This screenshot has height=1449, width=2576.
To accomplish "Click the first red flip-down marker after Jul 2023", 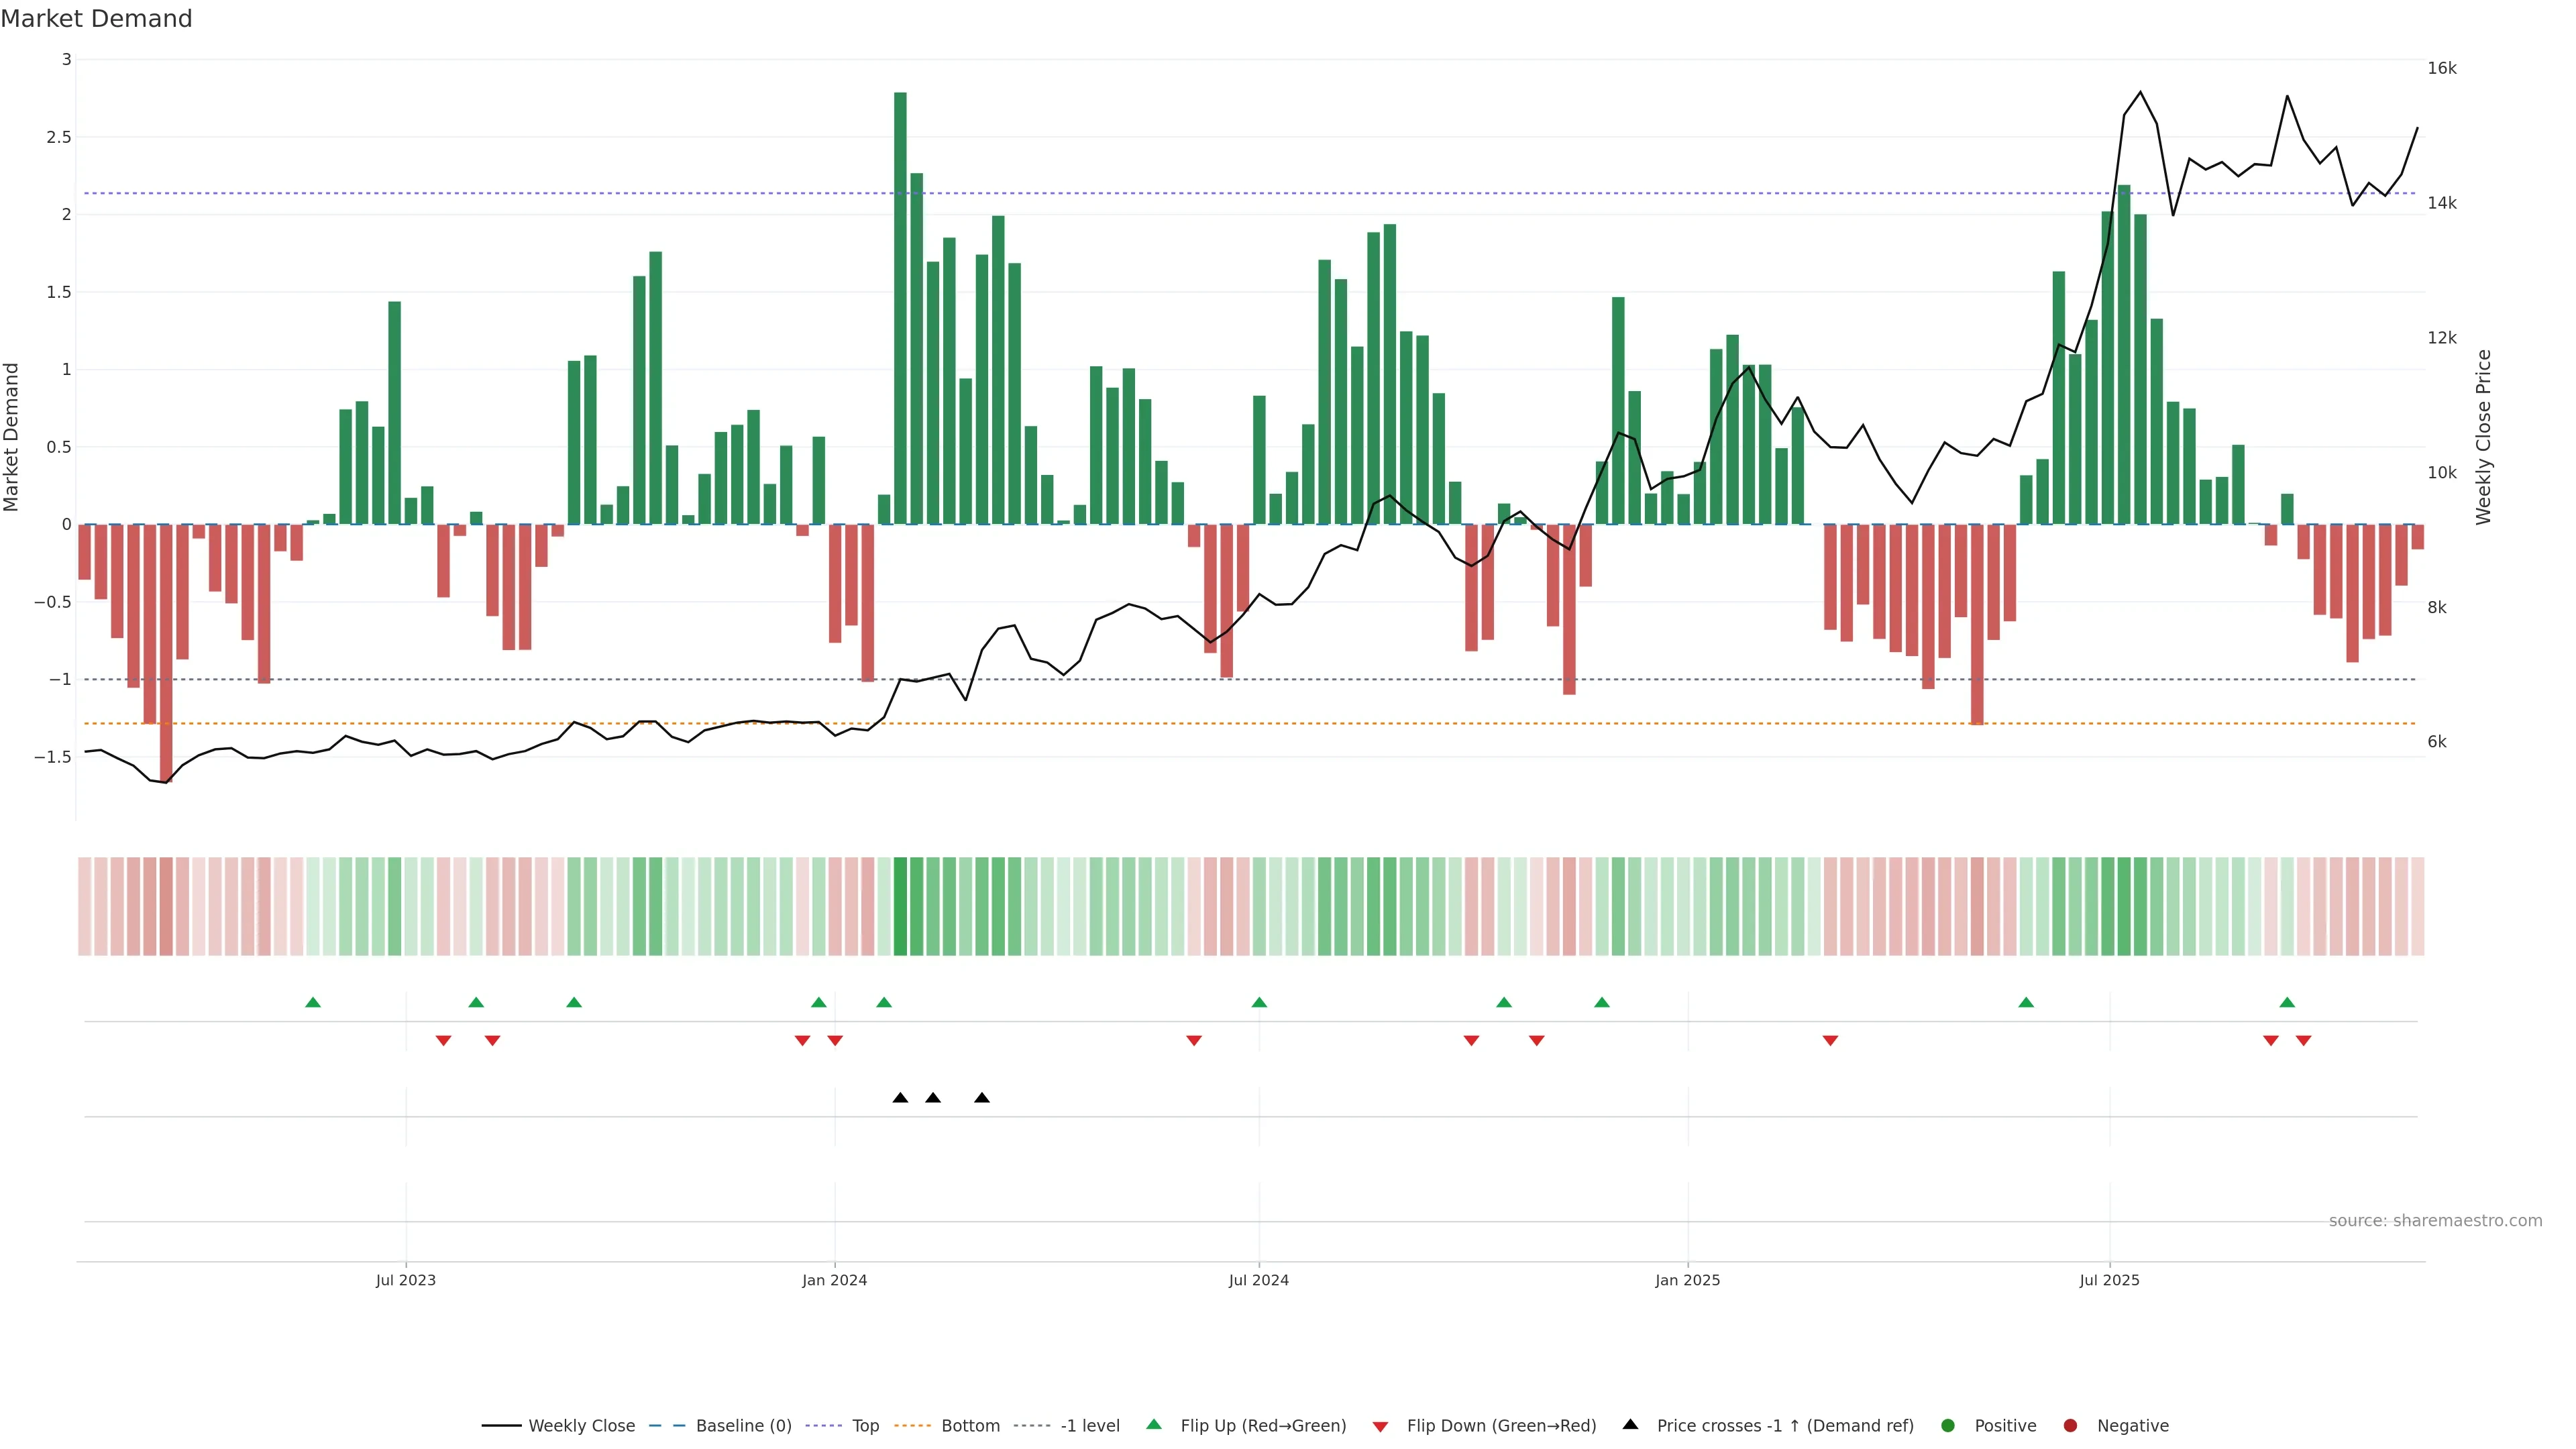I will pyautogui.click(x=443, y=1041).
